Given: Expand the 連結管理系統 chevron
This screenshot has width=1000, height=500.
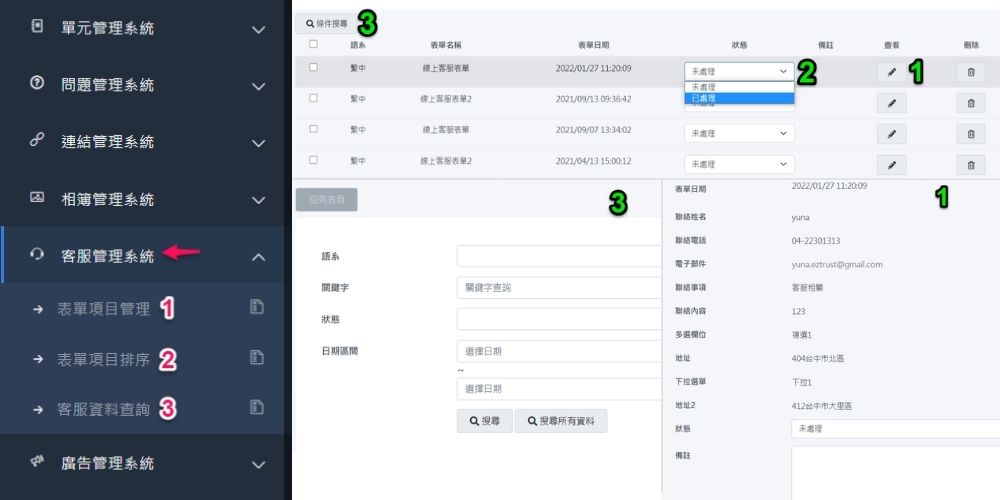Looking at the screenshot, I should [258, 143].
